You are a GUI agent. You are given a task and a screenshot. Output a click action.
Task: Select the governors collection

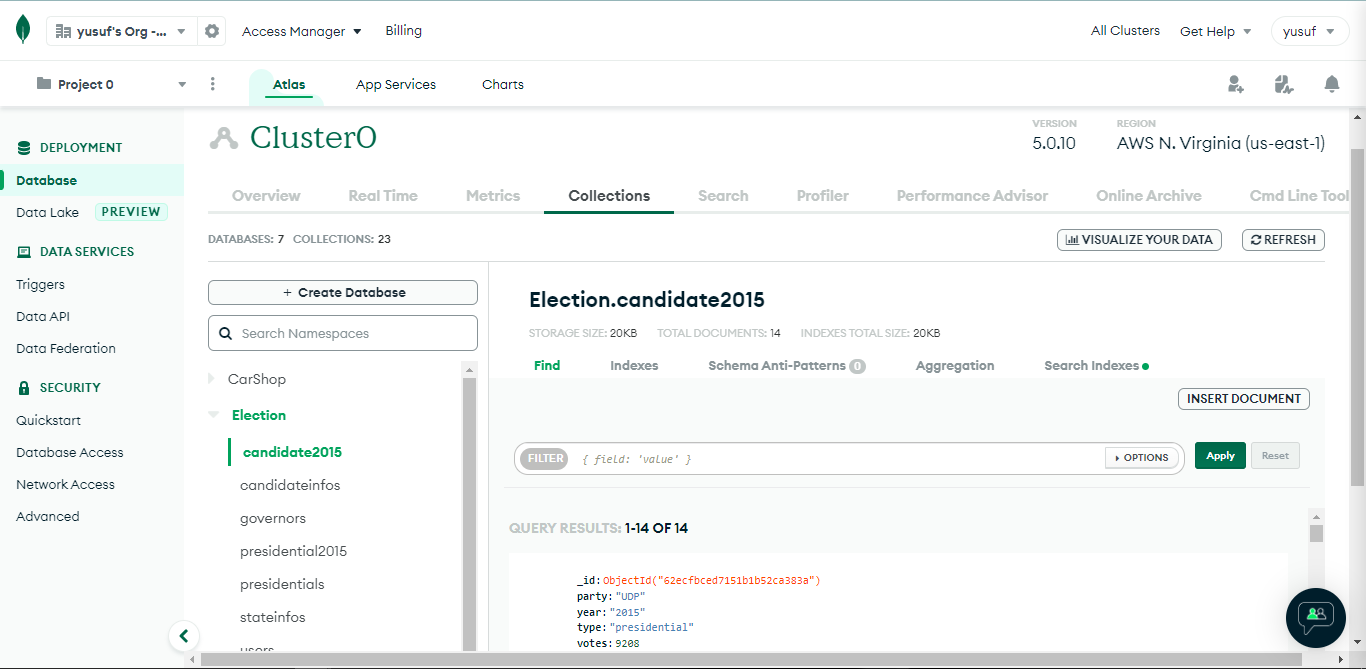pos(273,518)
